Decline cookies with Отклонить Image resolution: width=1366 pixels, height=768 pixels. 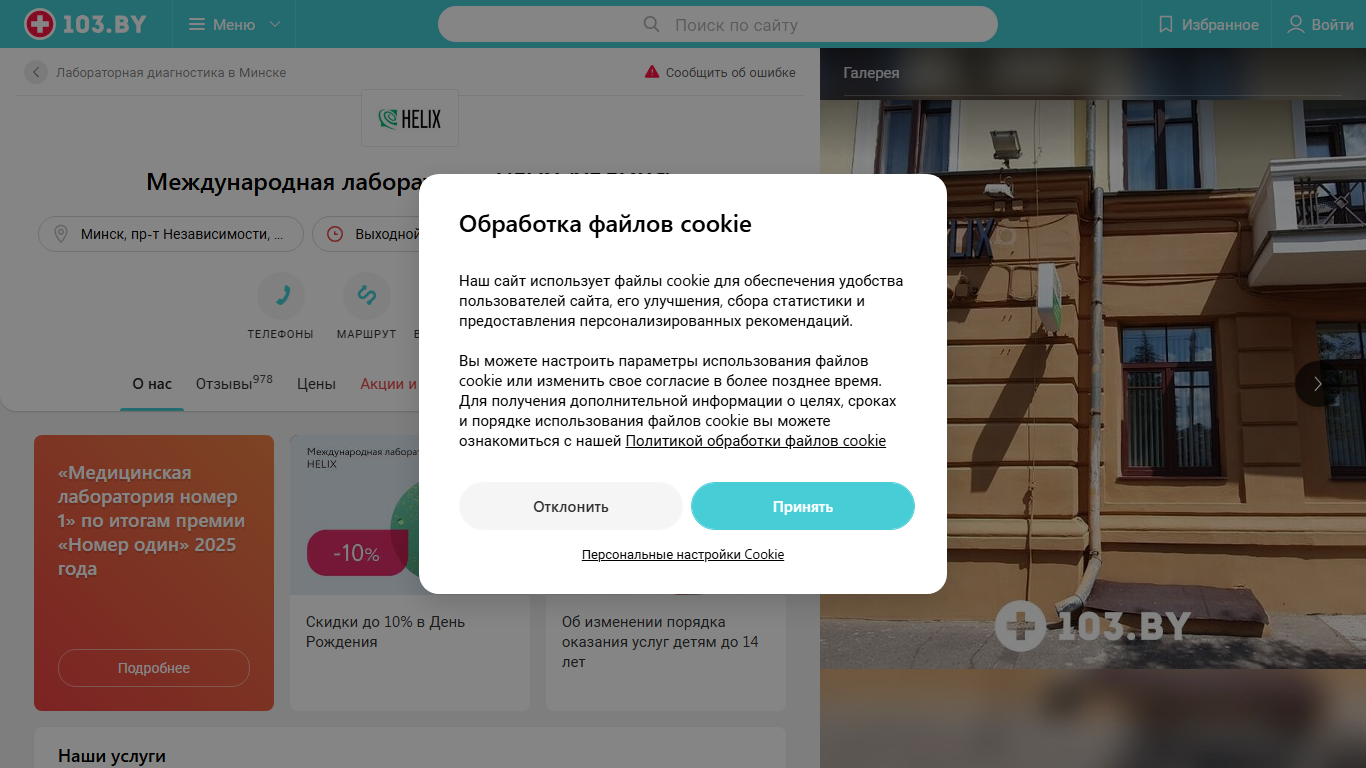(x=571, y=506)
